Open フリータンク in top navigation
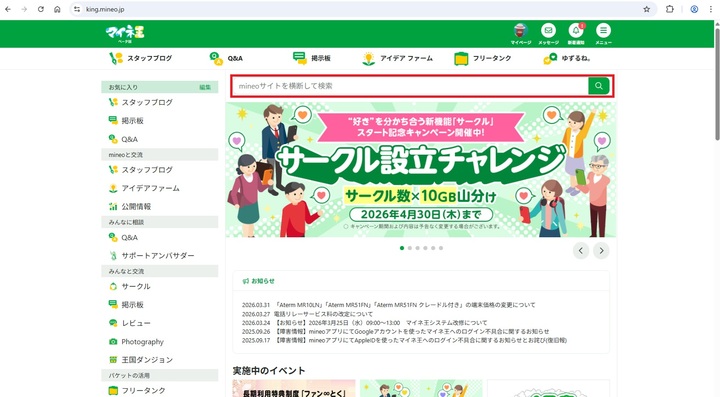 click(483, 58)
